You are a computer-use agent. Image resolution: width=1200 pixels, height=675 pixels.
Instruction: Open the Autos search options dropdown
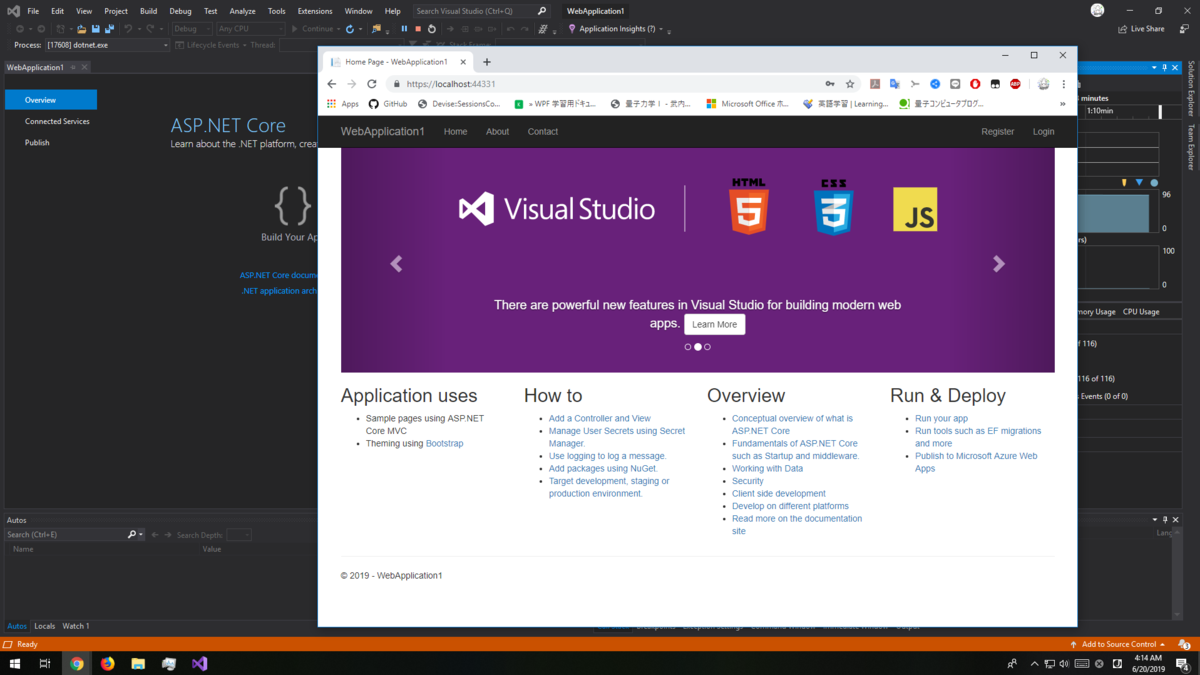point(141,535)
